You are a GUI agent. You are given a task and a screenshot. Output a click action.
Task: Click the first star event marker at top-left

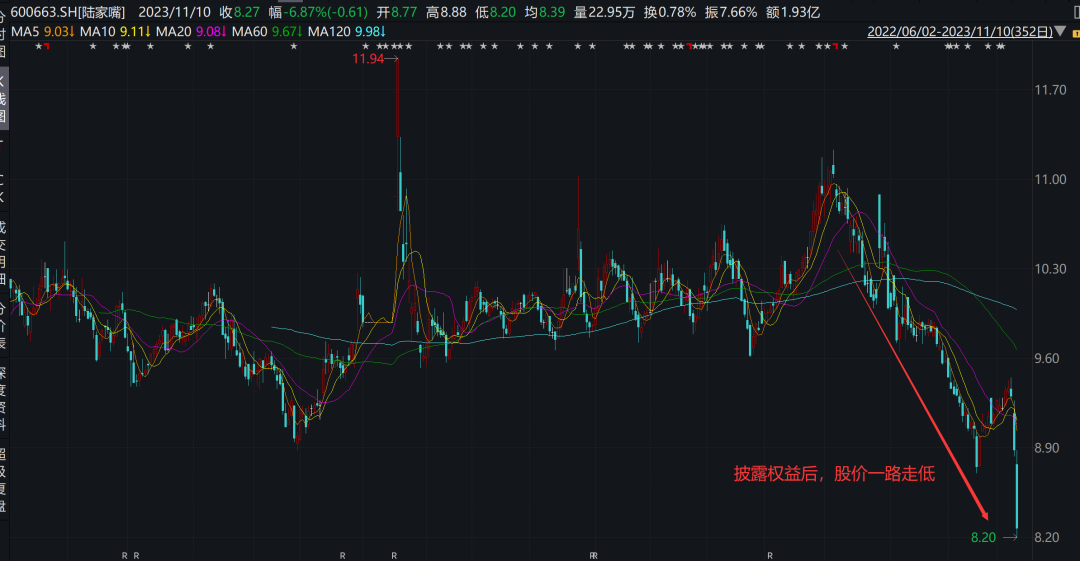coord(38,47)
